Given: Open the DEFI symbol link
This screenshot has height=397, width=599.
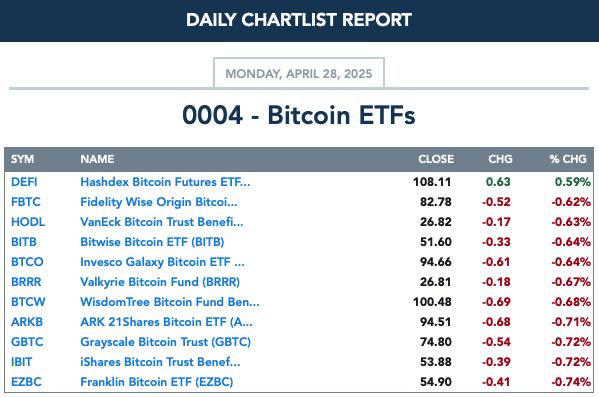Looking at the screenshot, I should tap(24, 182).
